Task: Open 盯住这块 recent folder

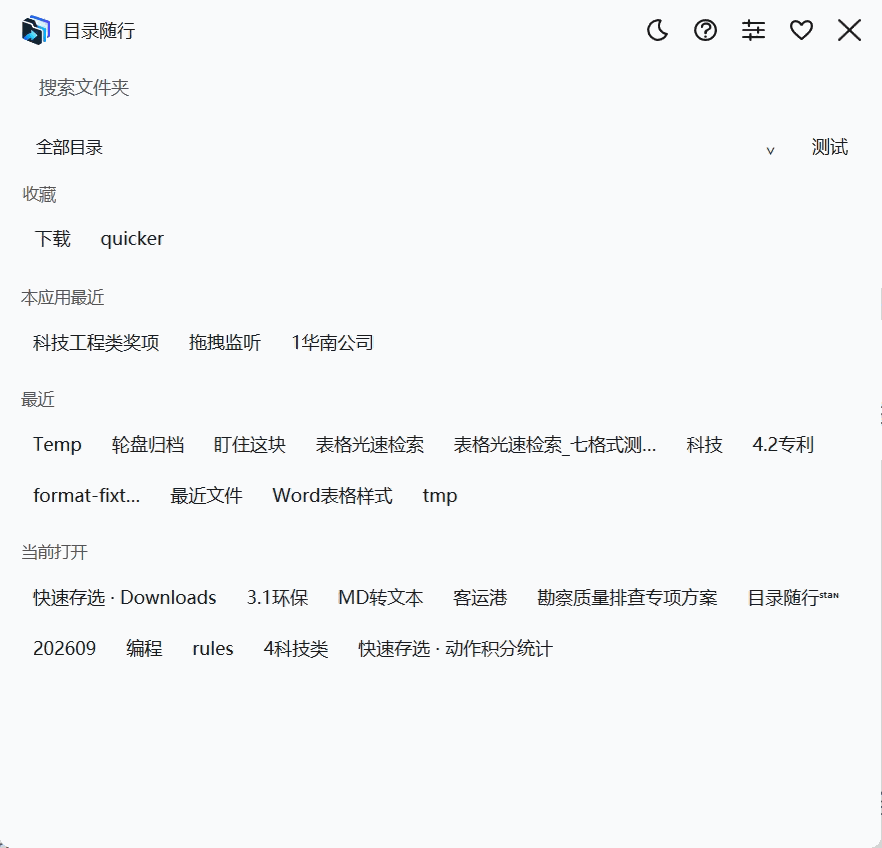Action: click(249, 445)
